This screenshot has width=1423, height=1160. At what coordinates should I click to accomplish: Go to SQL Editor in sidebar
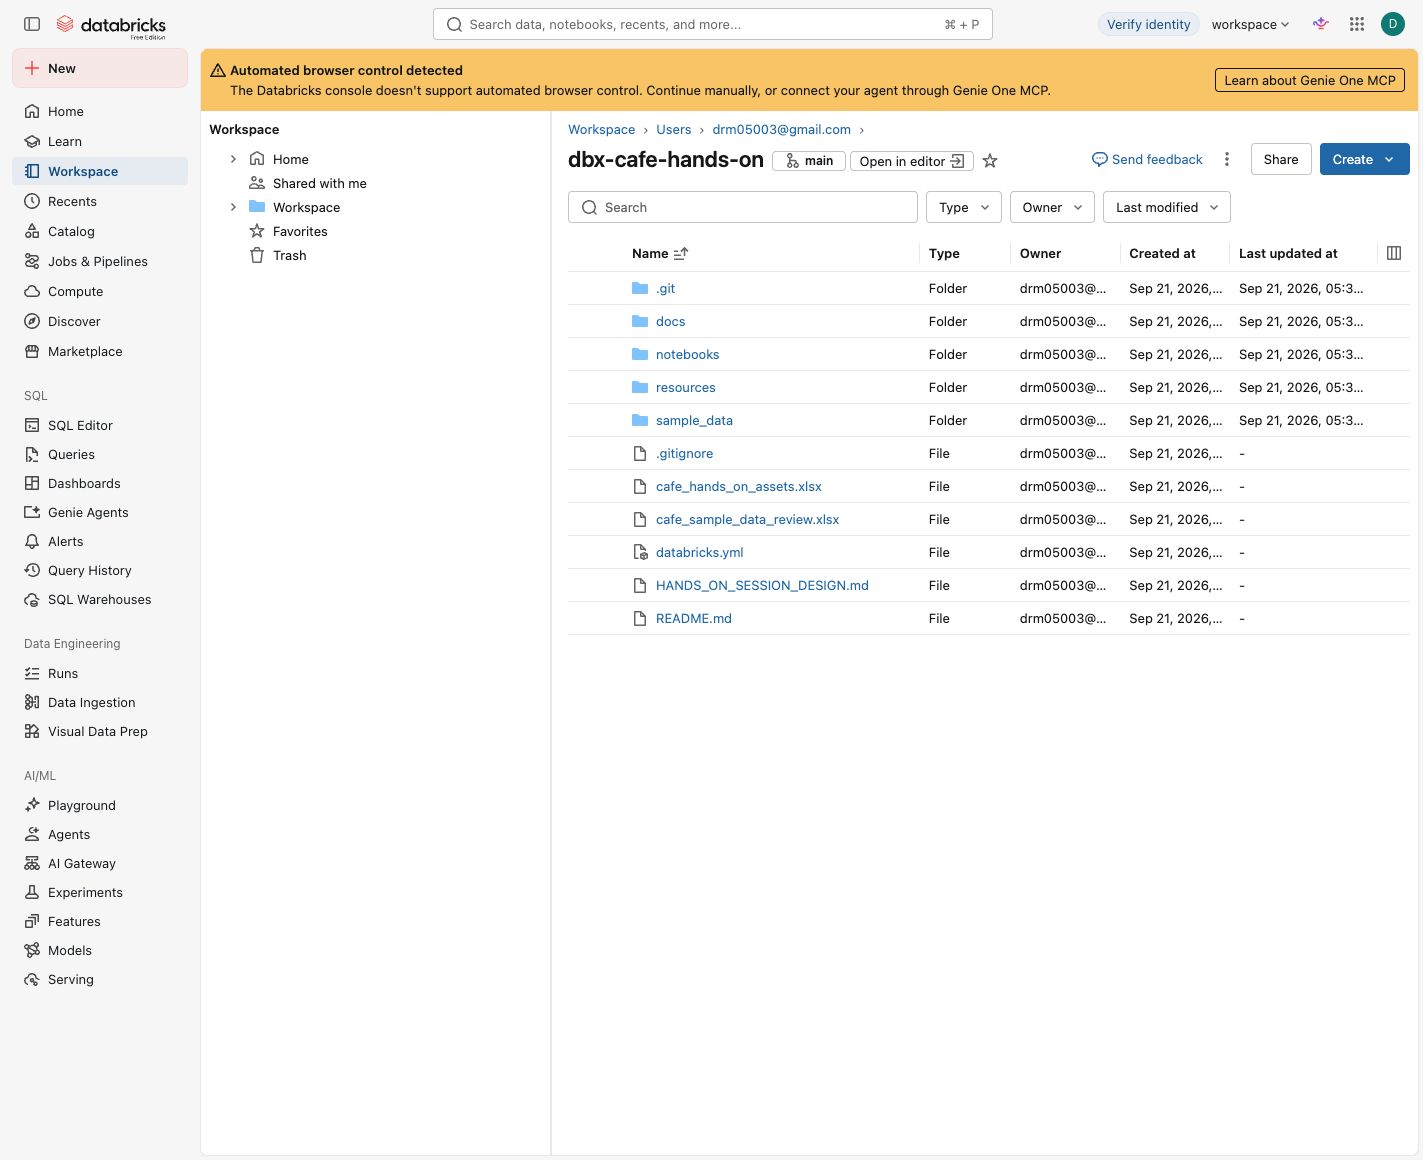click(80, 425)
